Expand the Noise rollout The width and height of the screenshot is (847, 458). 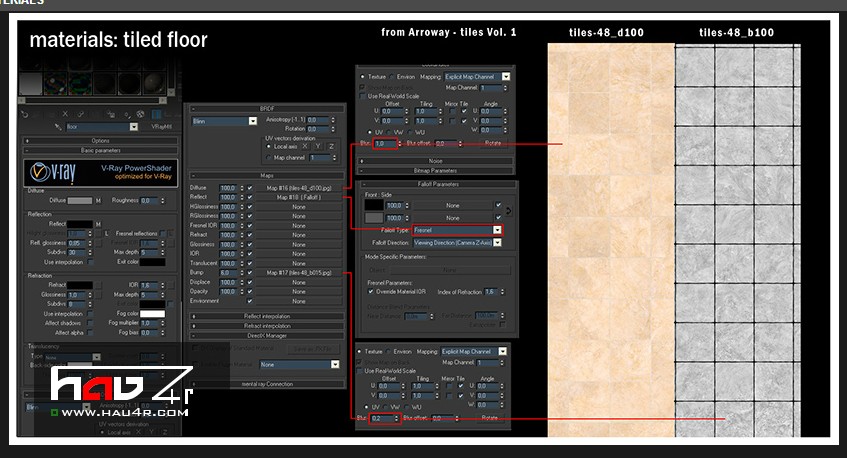click(435, 161)
